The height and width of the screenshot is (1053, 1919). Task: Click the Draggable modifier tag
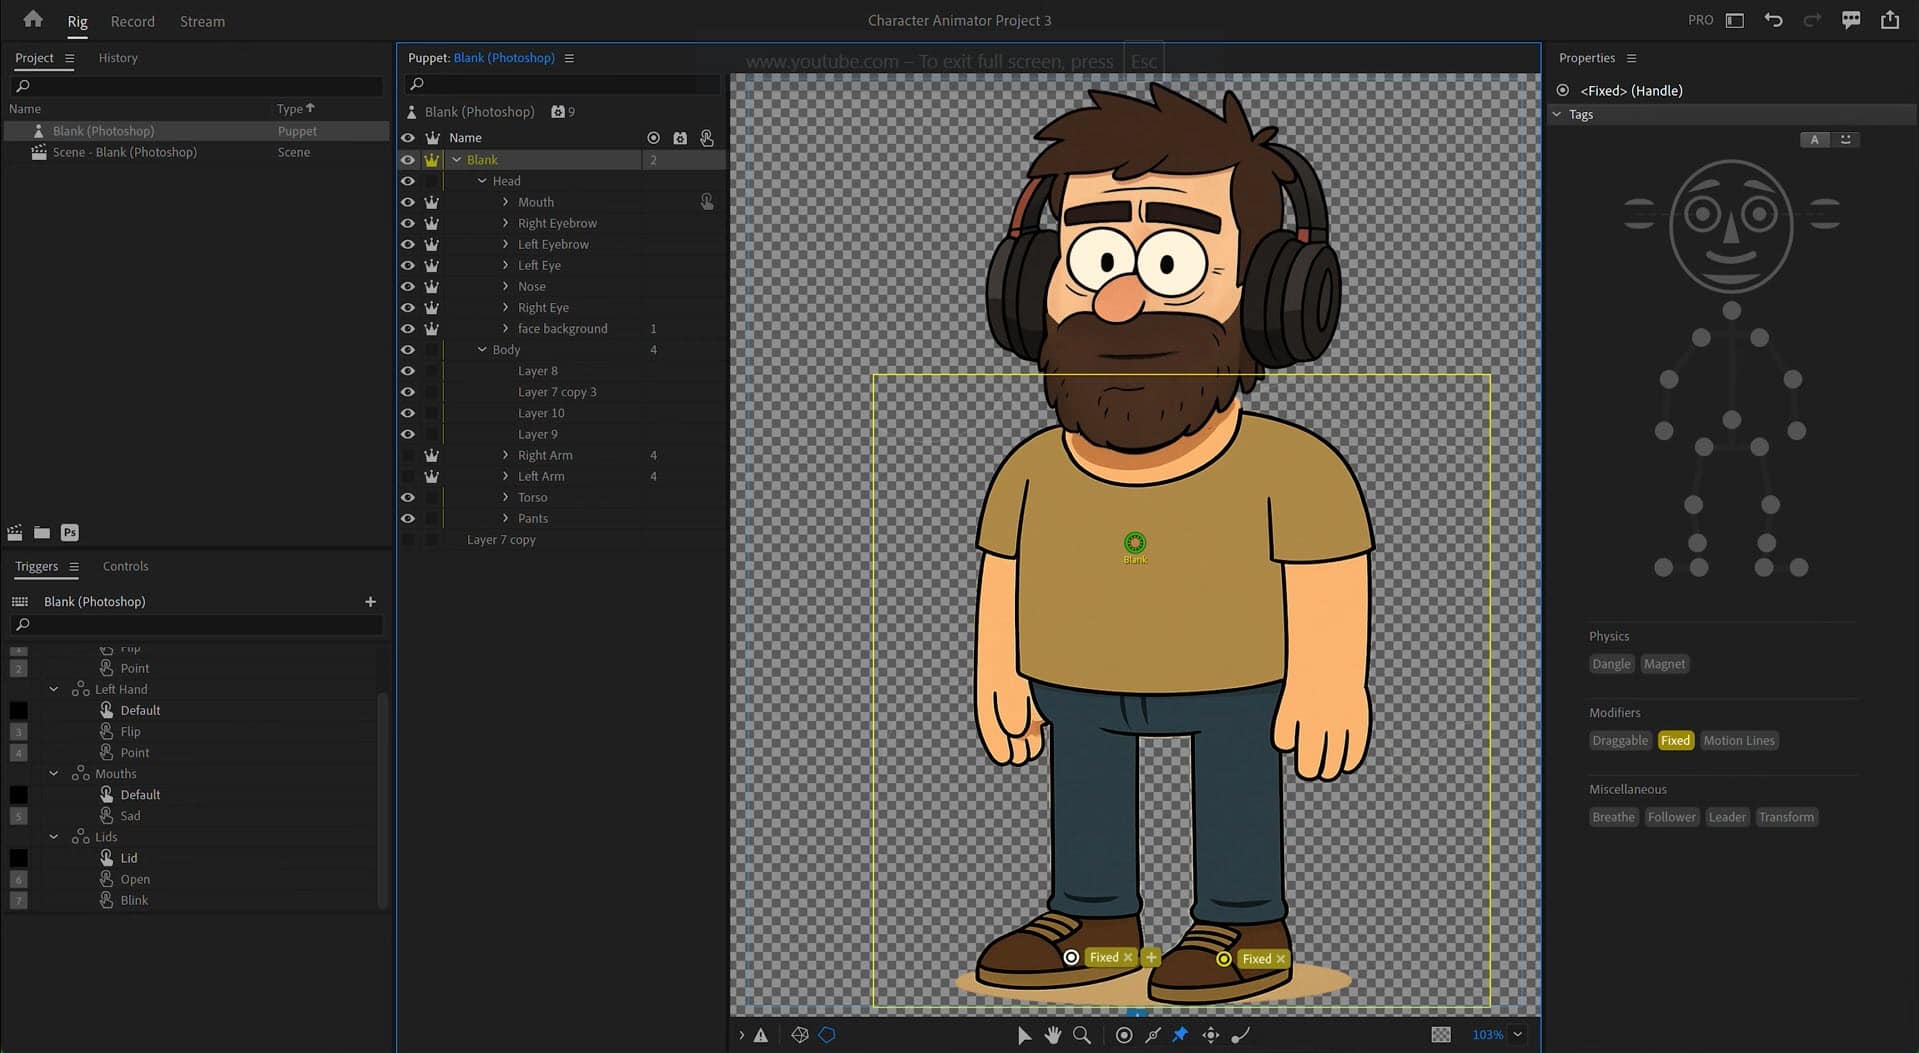pyautogui.click(x=1619, y=741)
